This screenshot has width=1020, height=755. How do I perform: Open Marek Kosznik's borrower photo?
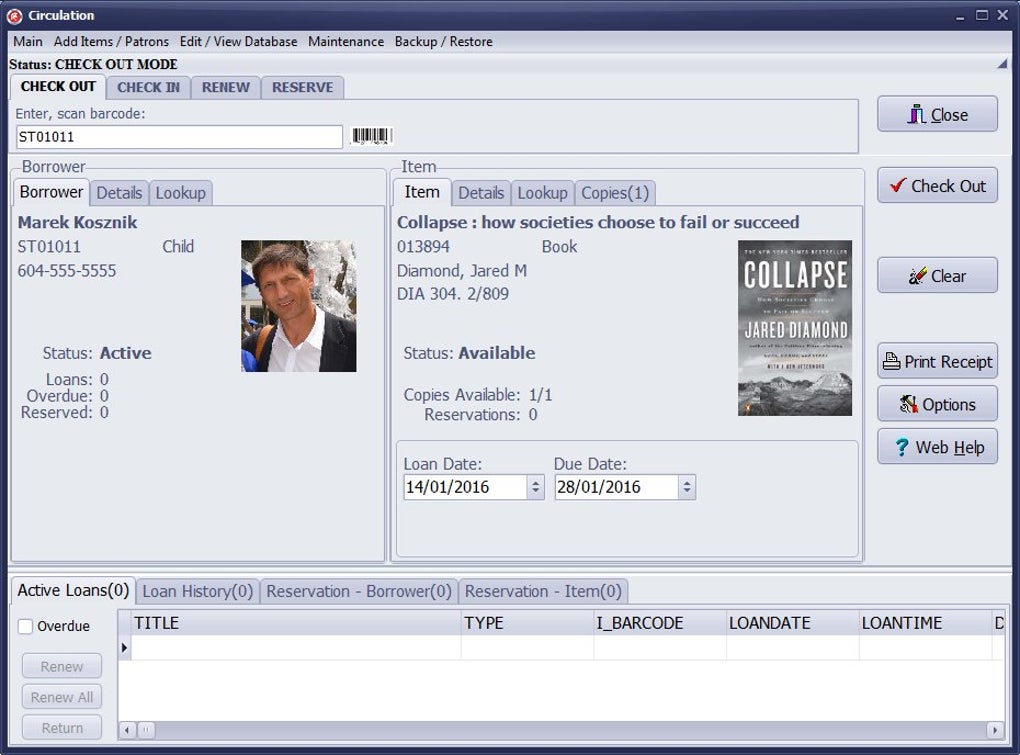299,306
